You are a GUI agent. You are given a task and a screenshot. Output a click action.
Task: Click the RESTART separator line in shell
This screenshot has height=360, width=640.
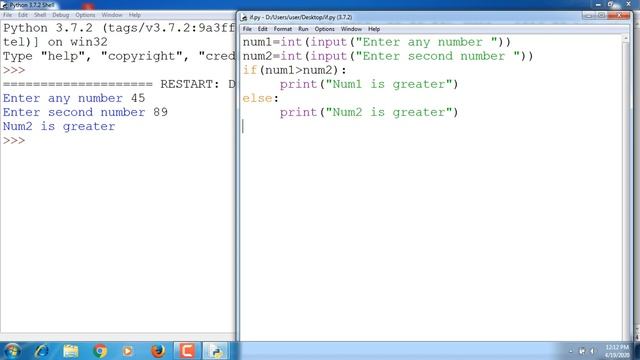pyautogui.click(x=119, y=84)
